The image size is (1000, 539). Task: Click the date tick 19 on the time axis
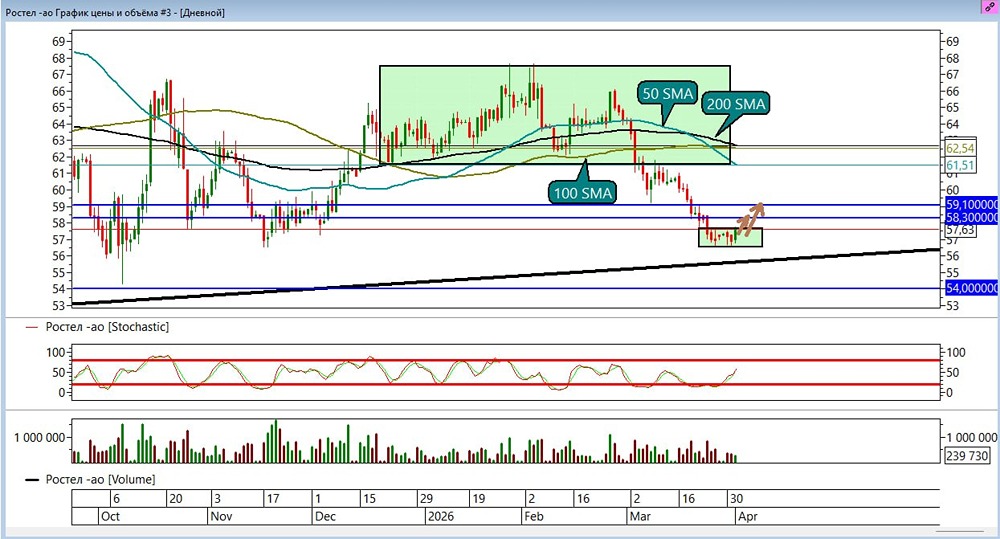click(478, 499)
